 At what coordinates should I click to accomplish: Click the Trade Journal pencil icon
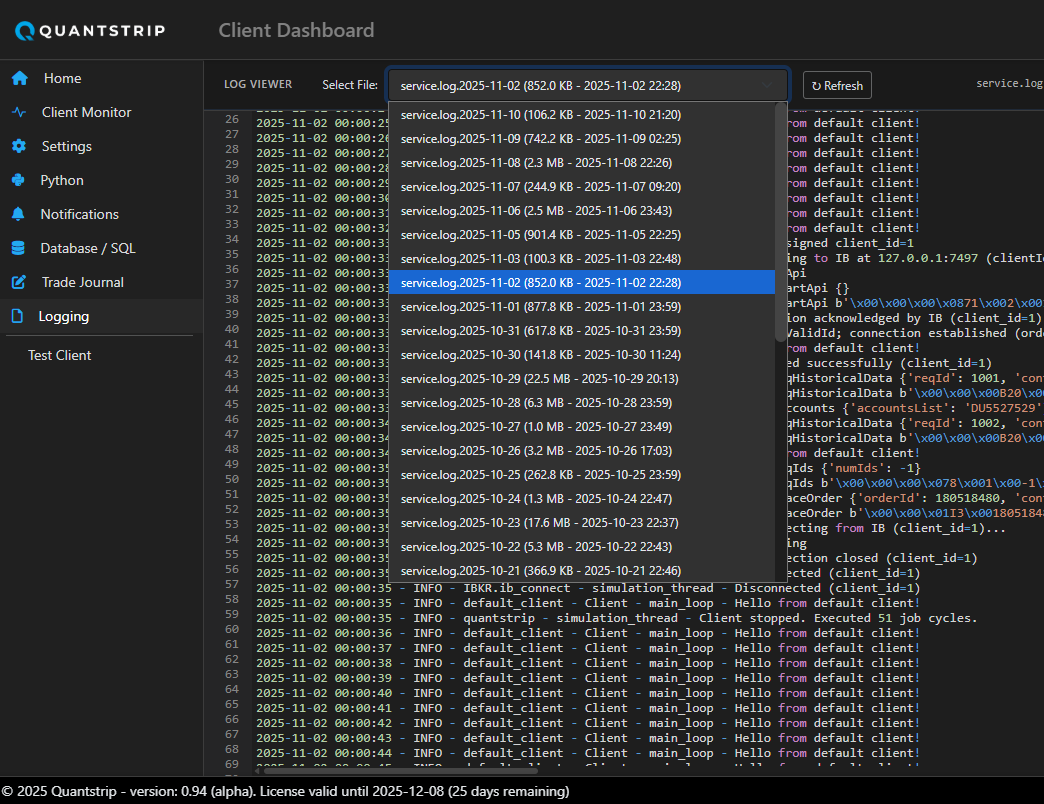19,282
